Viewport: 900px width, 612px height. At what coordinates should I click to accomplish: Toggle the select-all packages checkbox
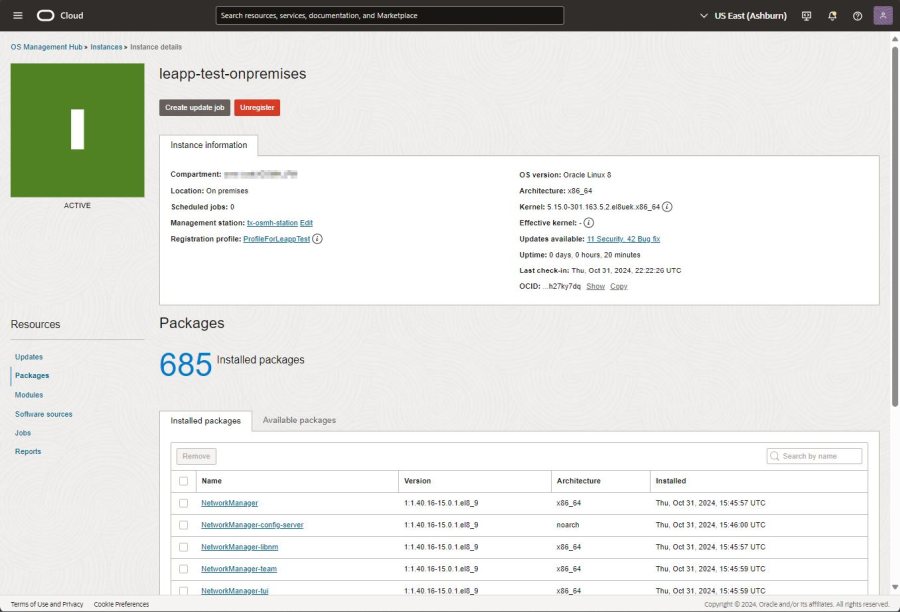click(184, 481)
